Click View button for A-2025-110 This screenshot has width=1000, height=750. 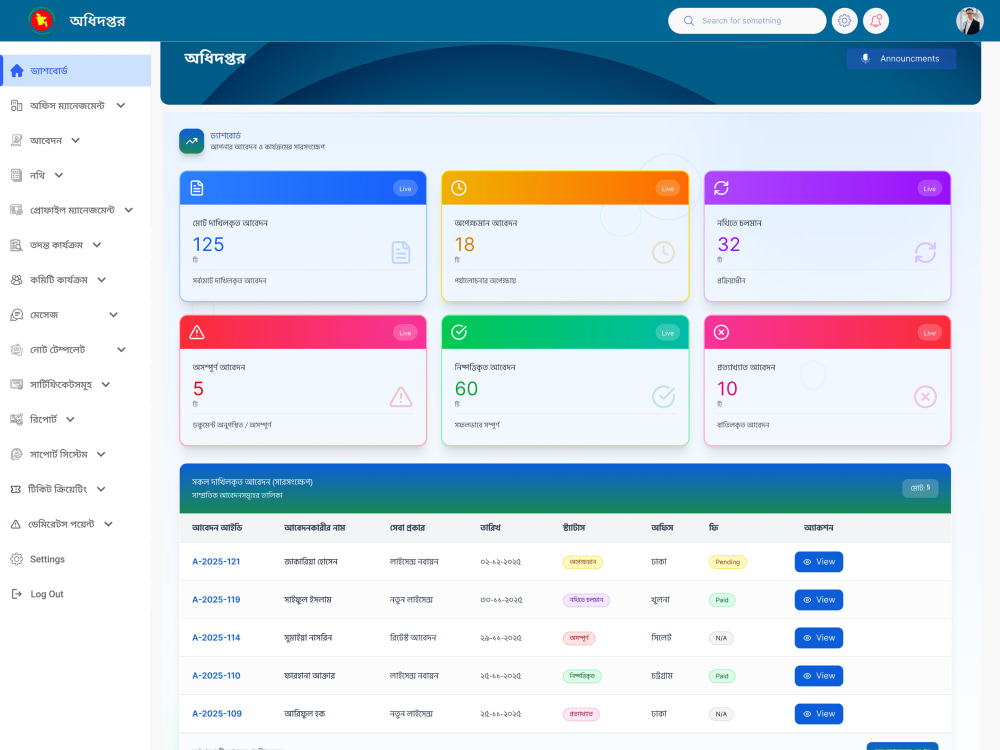coord(818,676)
